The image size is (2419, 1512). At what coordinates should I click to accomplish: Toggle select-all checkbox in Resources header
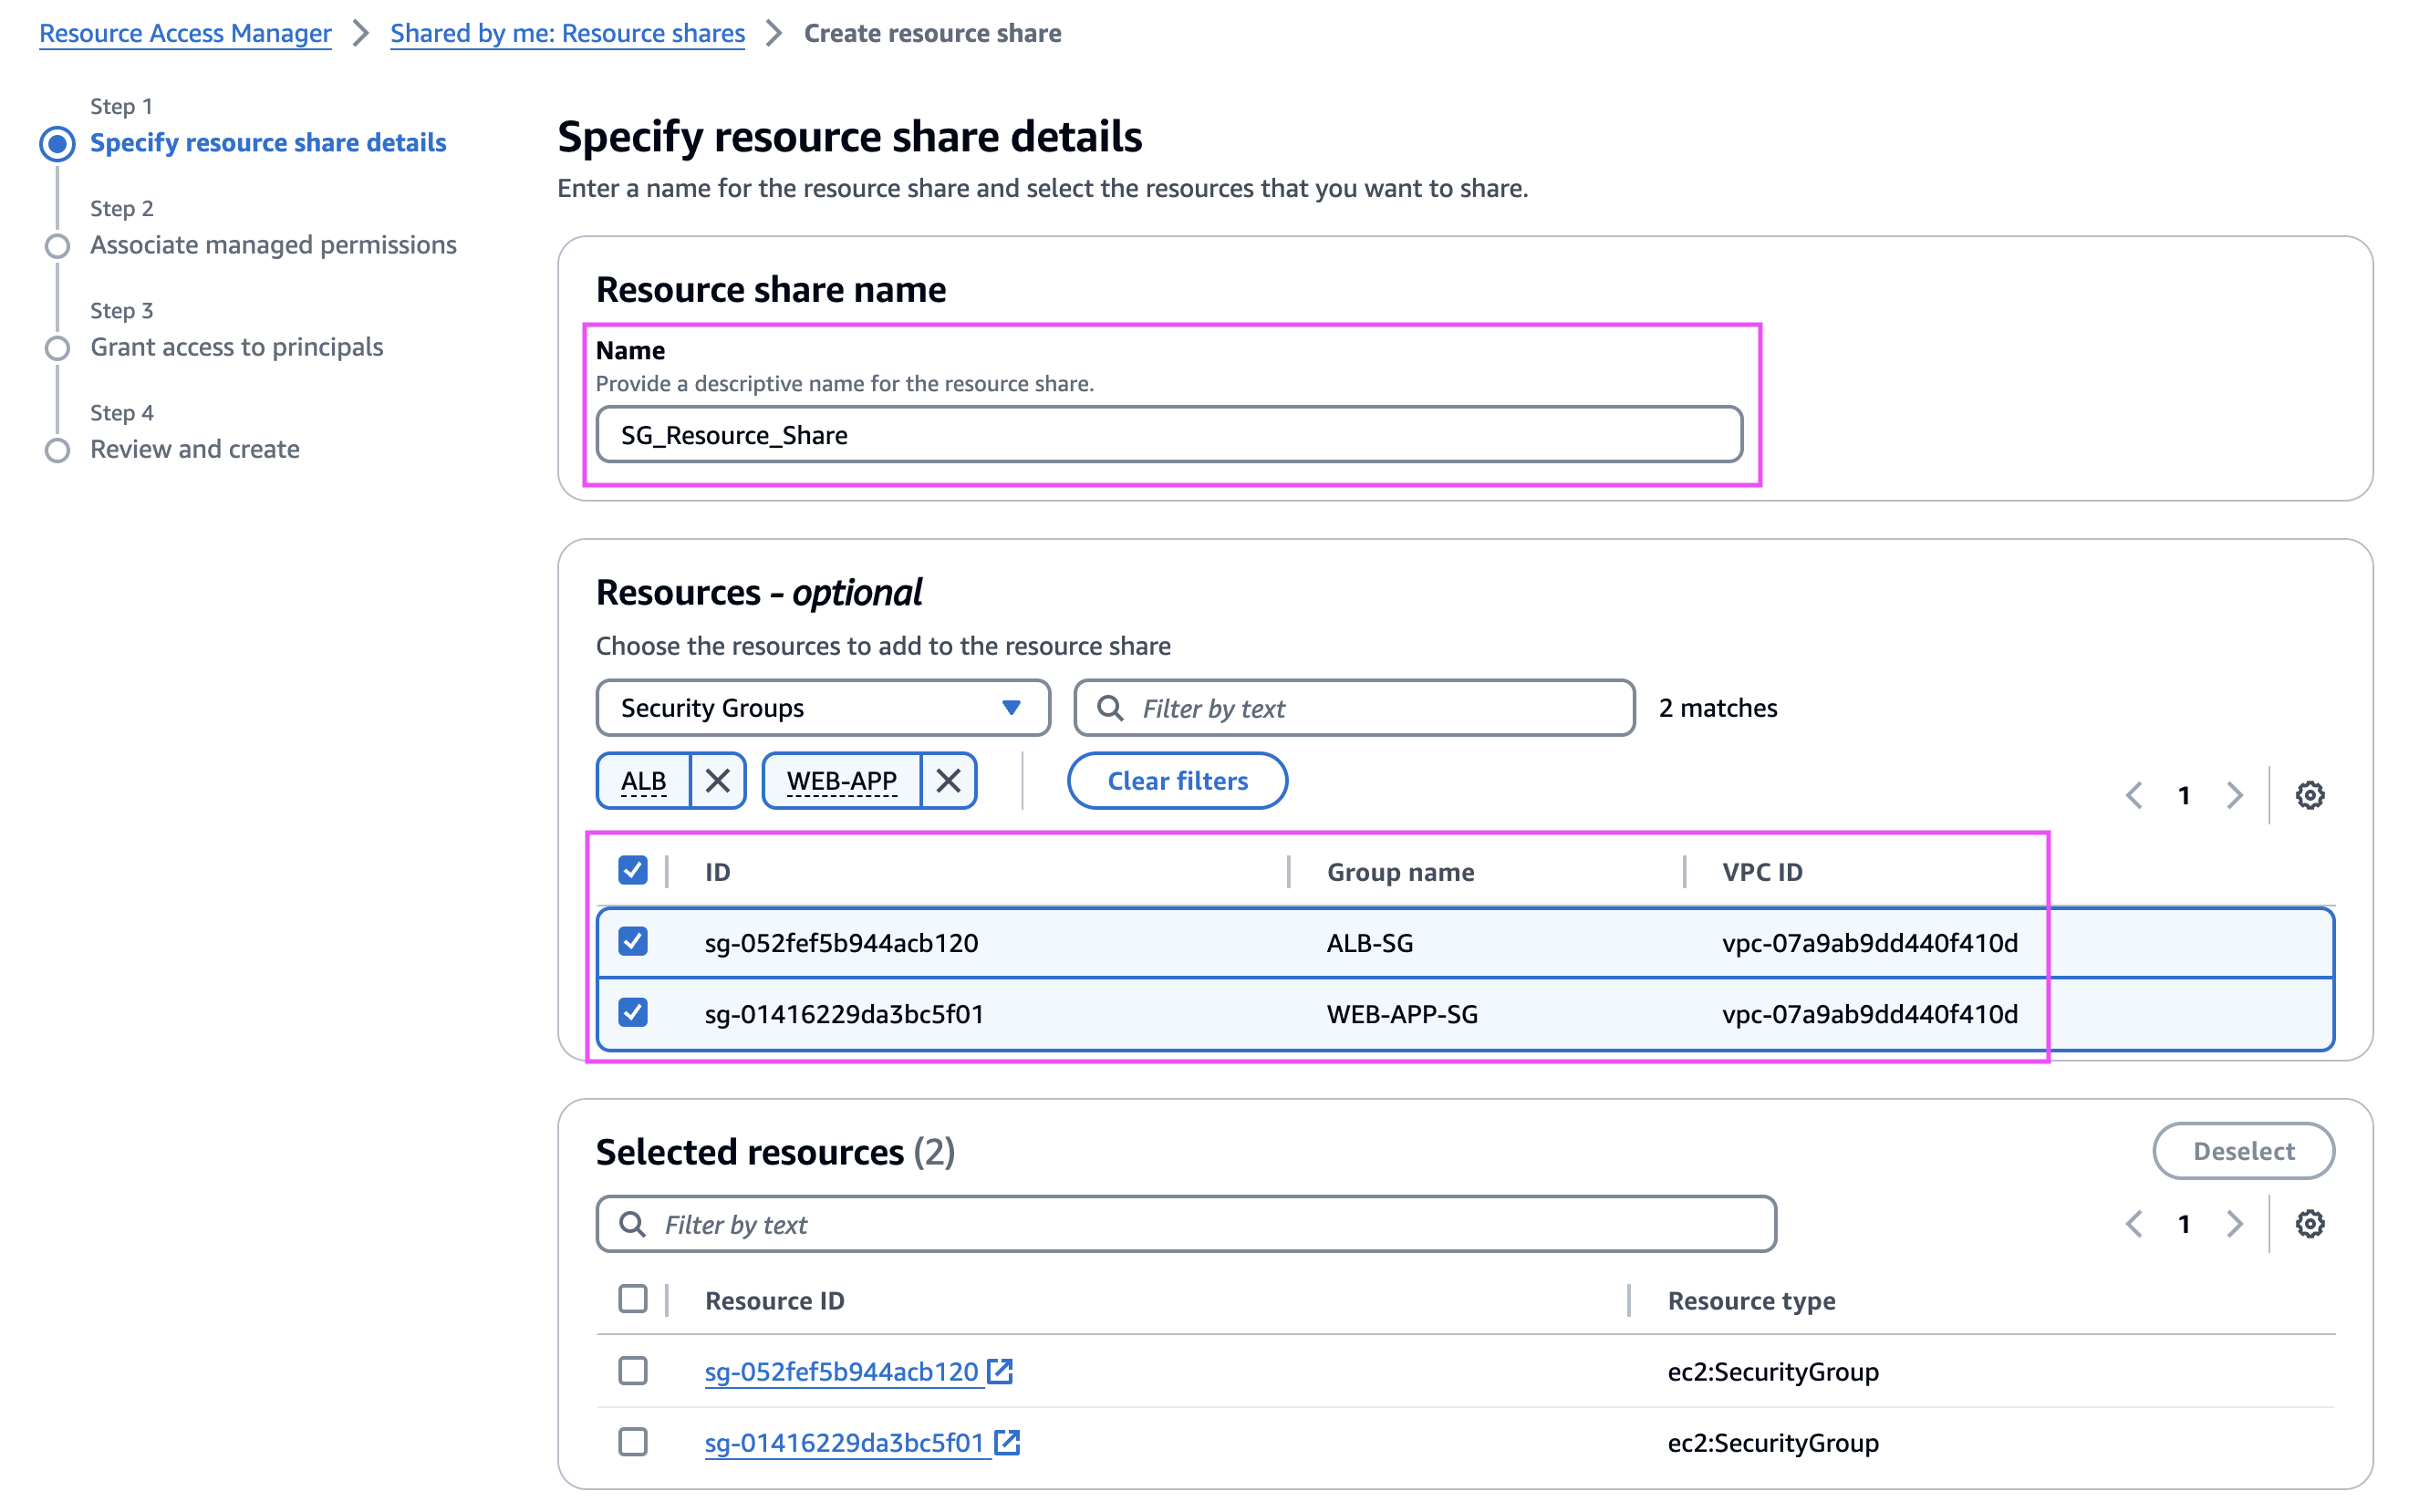632,870
